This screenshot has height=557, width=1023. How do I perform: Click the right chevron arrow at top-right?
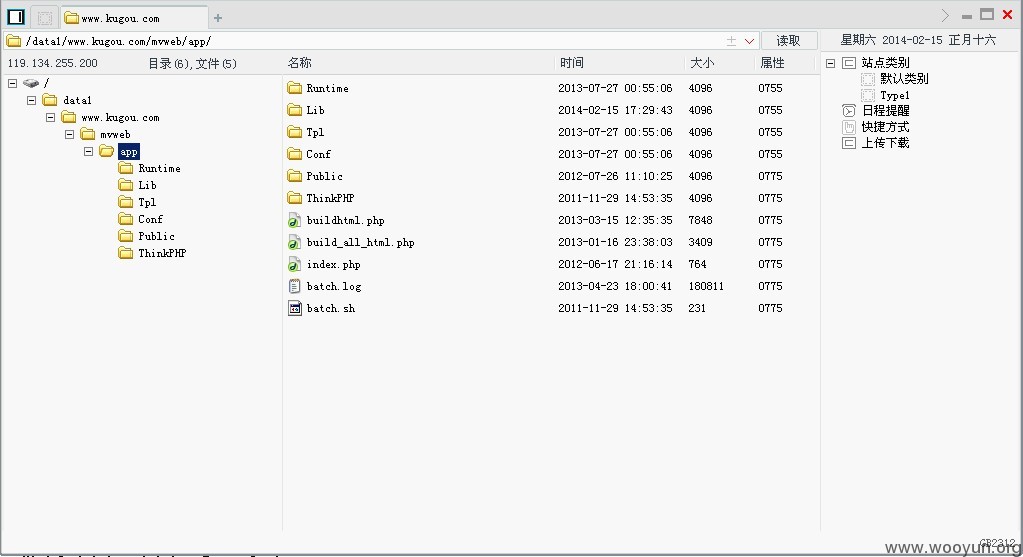tap(945, 16)
